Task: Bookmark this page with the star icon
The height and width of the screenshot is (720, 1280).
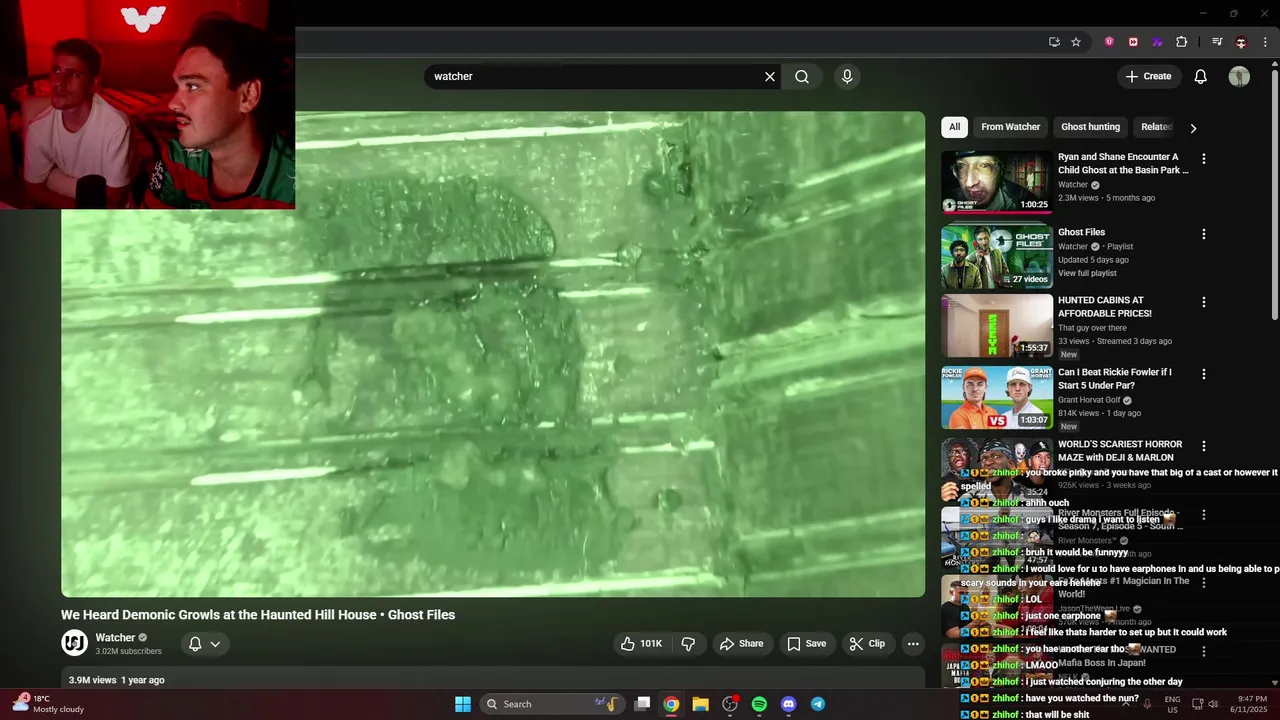Action: pos(1076,42)
